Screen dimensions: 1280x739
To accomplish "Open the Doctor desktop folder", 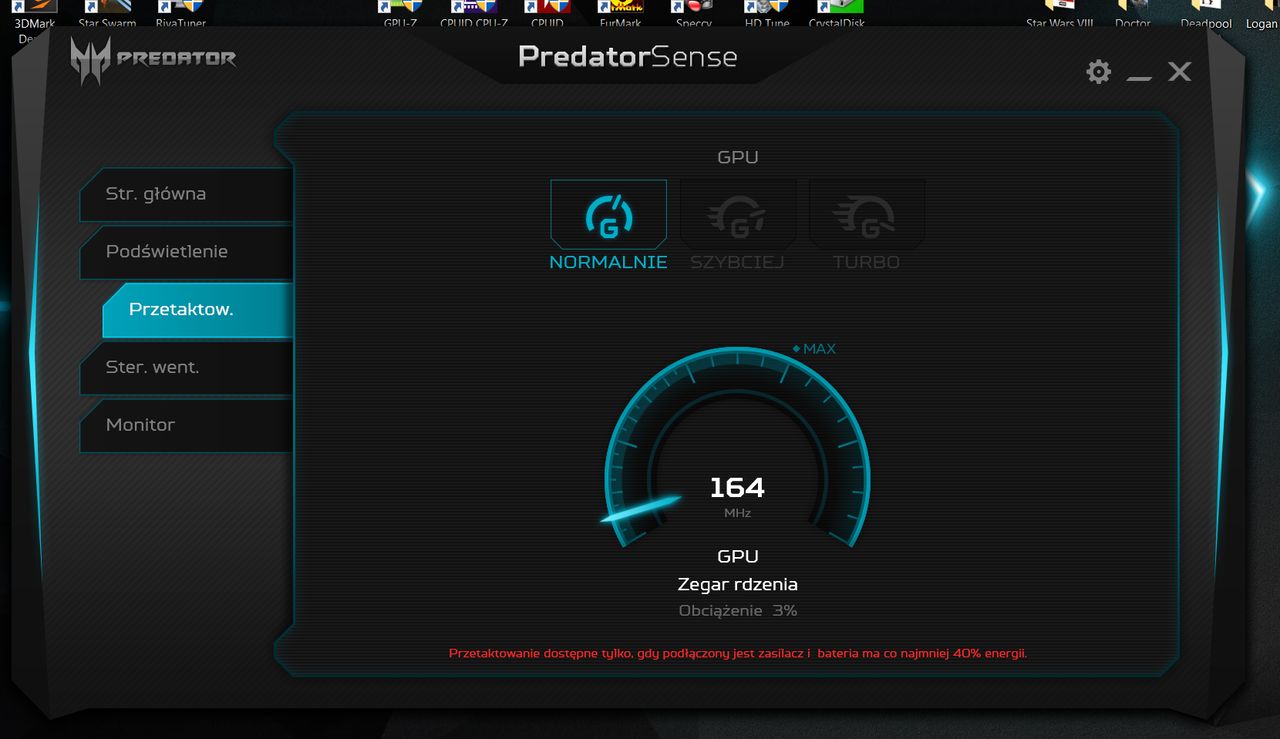I will pyautogui.click(x=1133, y=14).
